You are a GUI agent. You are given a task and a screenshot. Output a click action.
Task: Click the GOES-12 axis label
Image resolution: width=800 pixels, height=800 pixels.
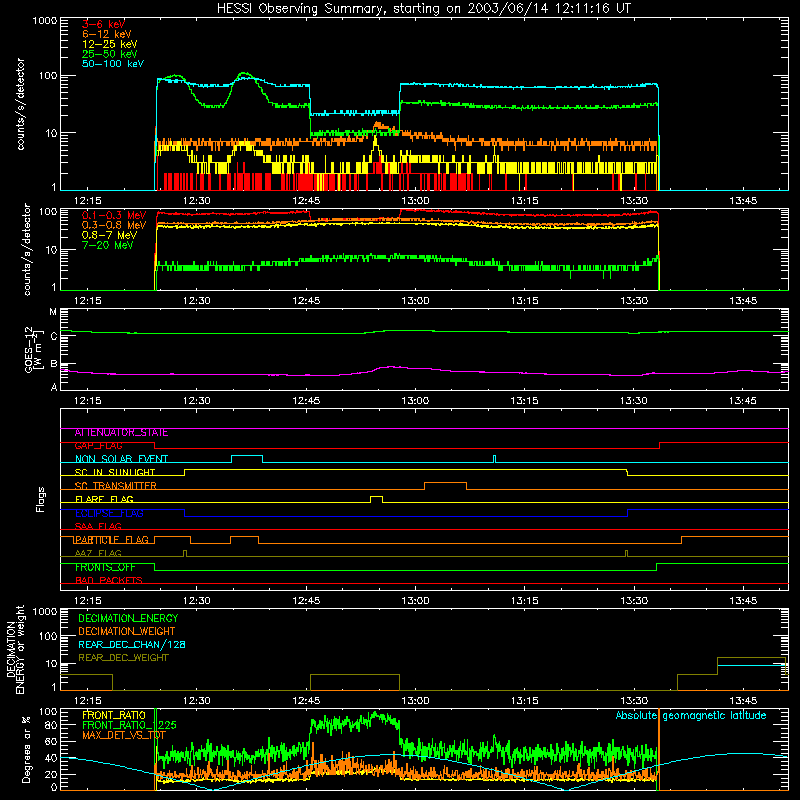coord(33,349)
